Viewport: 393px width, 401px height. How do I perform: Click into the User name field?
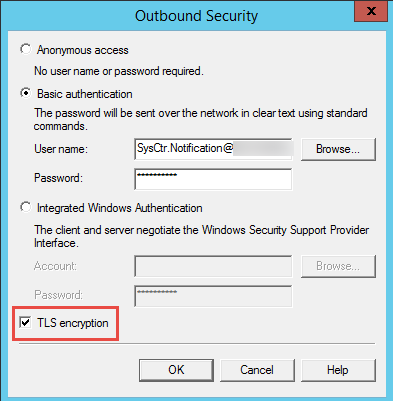[213, 149]
